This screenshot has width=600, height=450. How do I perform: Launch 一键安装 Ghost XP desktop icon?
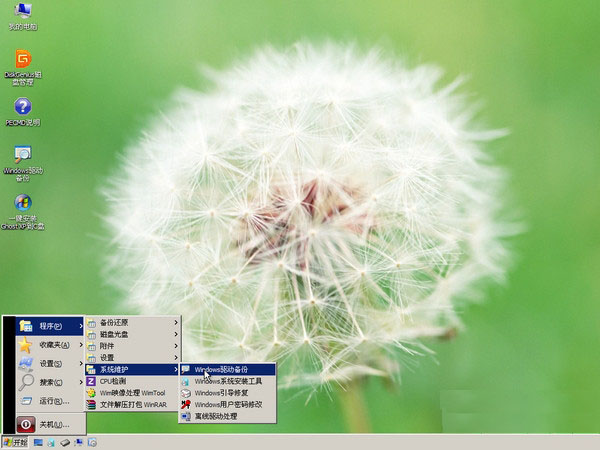(22, 205)
